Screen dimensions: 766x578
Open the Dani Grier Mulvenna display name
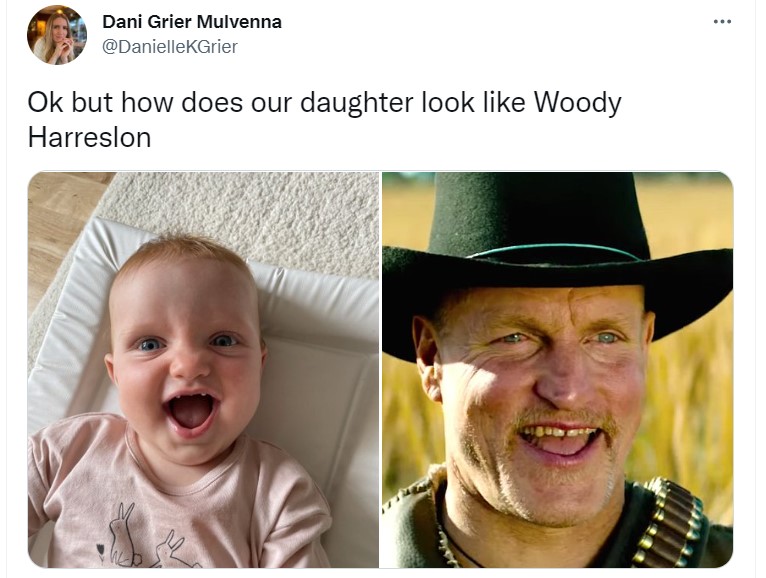(x=192, y=22)
